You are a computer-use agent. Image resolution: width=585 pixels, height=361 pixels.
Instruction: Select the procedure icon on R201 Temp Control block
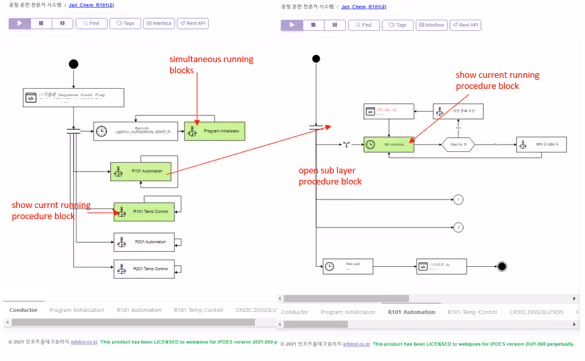pyautogui.click(x=122, y=269)
